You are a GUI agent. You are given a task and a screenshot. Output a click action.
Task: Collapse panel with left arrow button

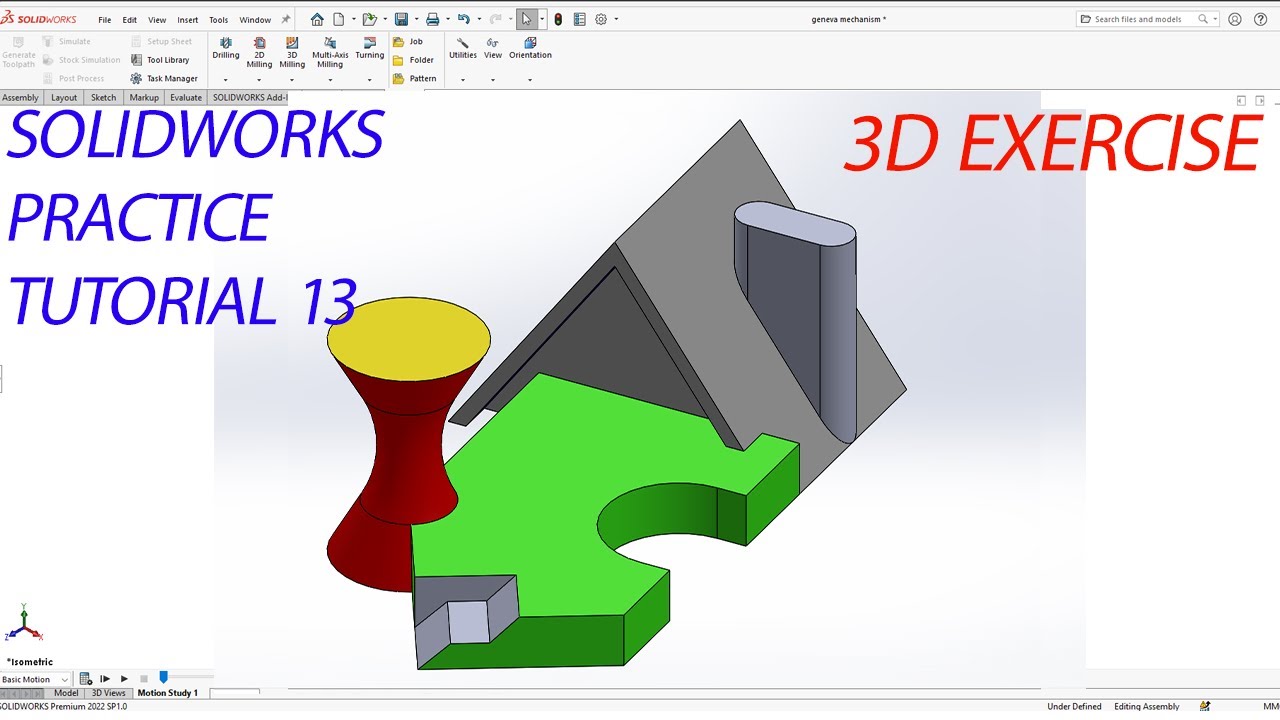(x=1241, y=101)
